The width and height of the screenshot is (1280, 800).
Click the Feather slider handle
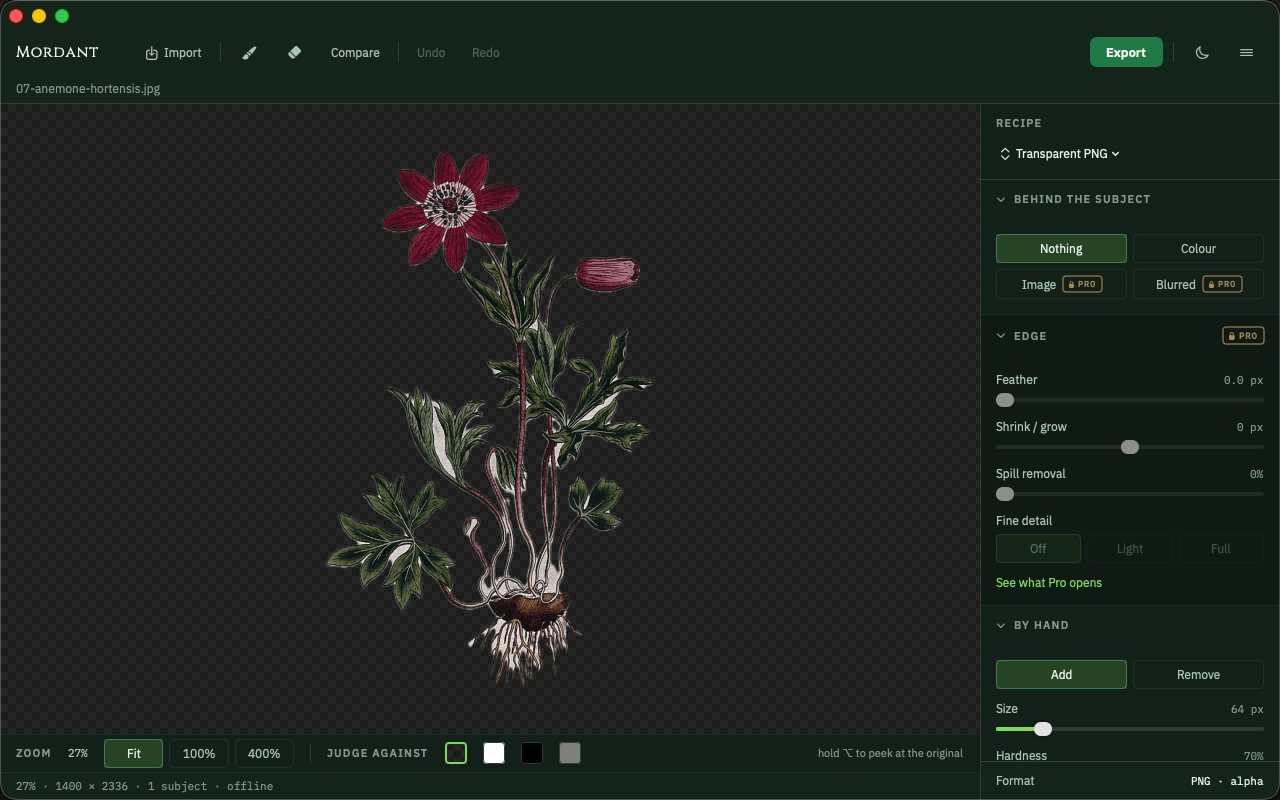click(1005, 400)
